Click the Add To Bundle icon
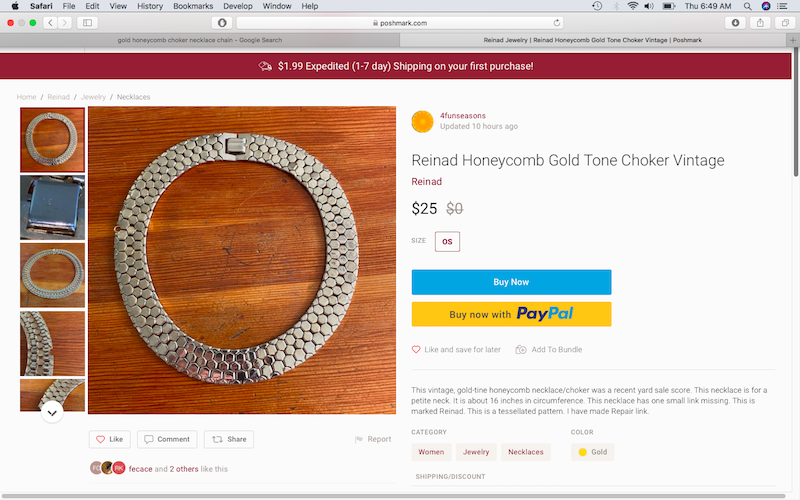This screenshot has height=500, width=800. click(x=521, y=350)
